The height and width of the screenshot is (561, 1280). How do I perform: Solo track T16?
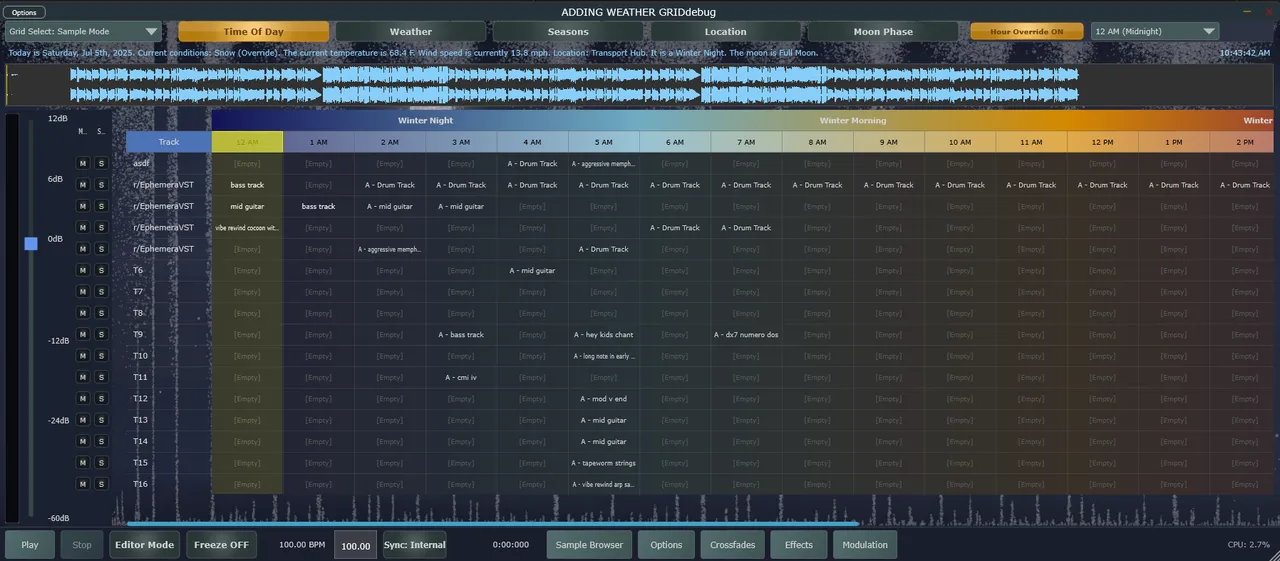pyautogui.click(x=100, y=484)
